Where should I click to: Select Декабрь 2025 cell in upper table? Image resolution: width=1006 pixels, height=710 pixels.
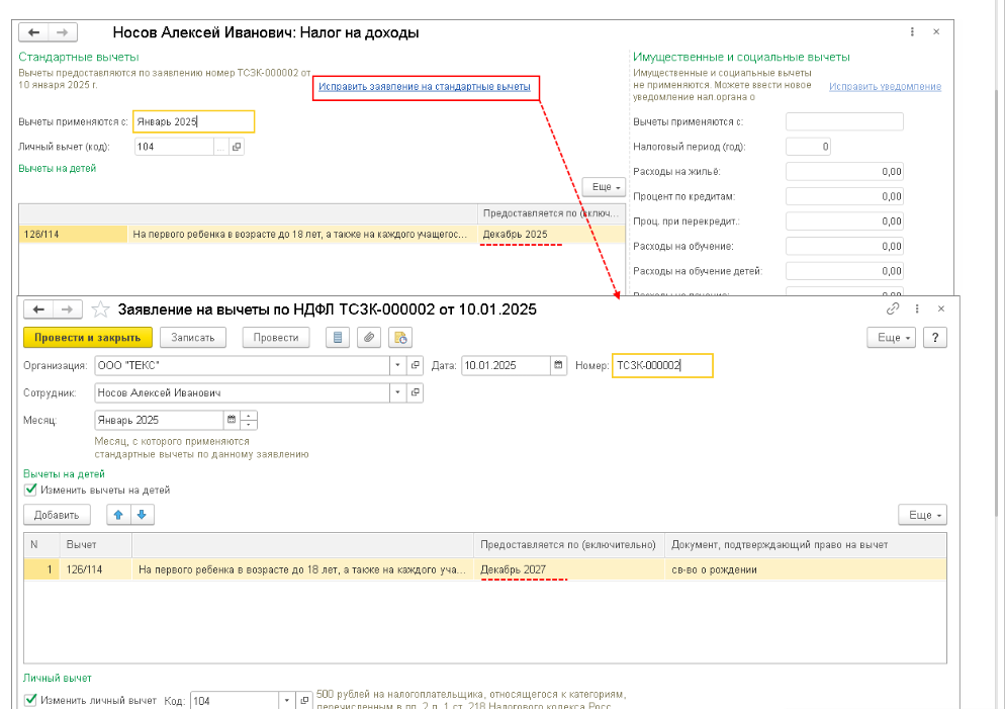coord(551,234)
